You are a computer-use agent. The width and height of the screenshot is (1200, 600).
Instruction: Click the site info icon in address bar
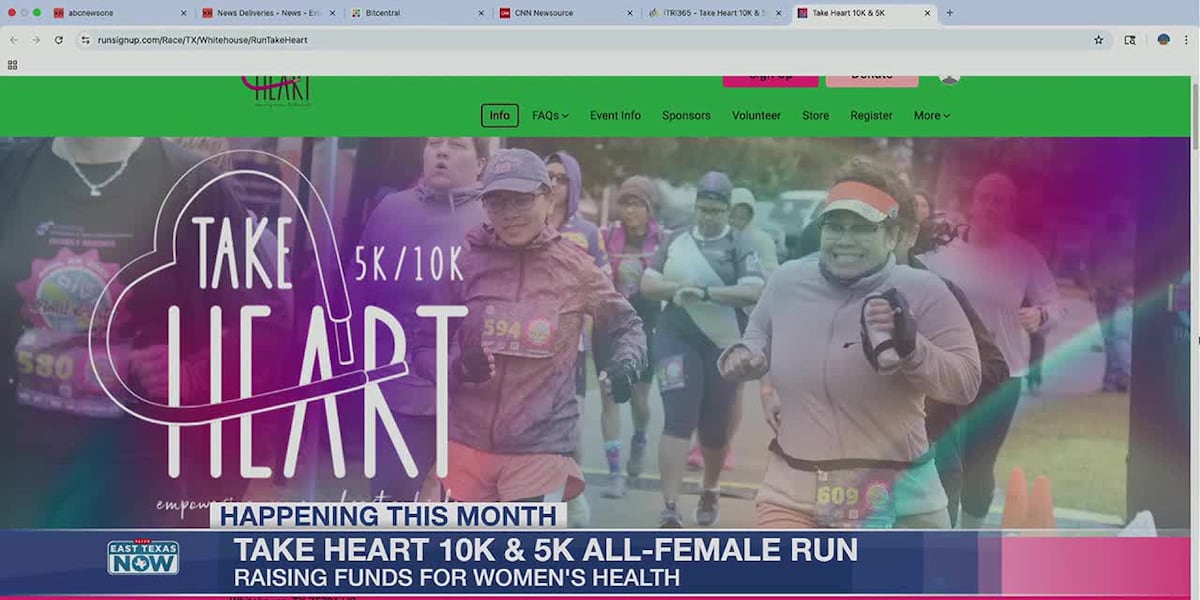85,40
